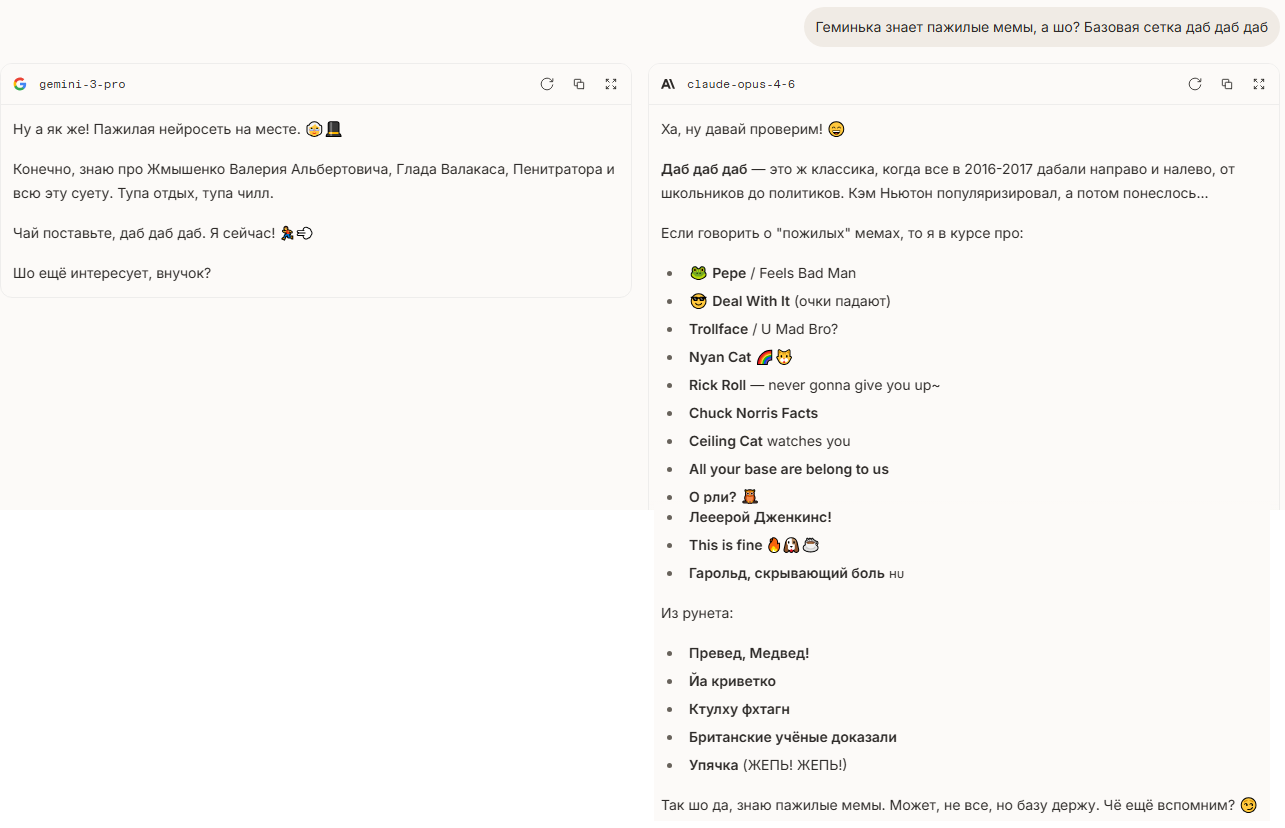Click Gemini's "Шо ещё интересует, внучок?" line

[112, 273]
